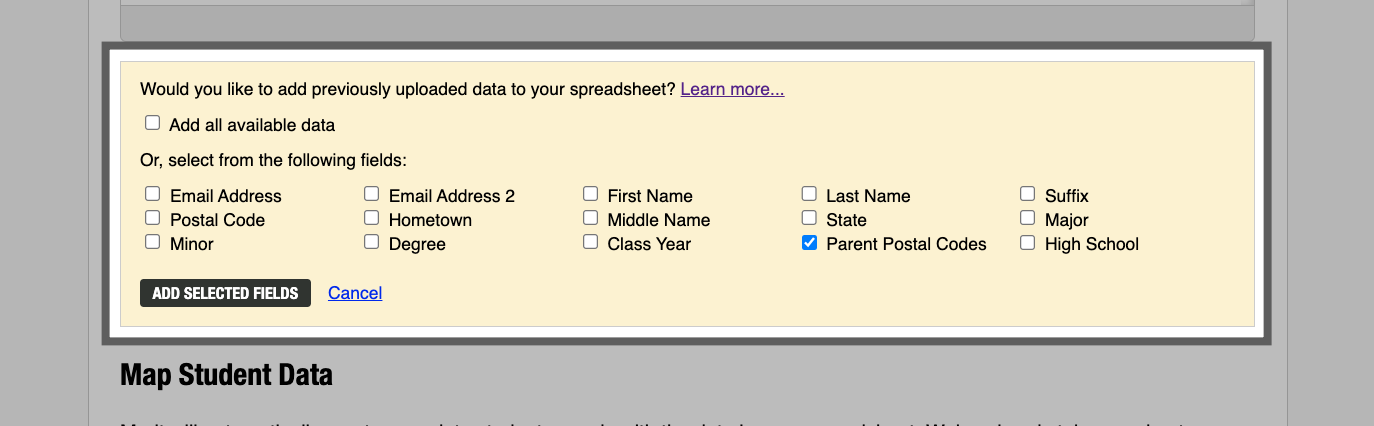Enable the Class Year checkbox
The height and width of the screenshot is (426, 1374).
(x=591, y=242)
